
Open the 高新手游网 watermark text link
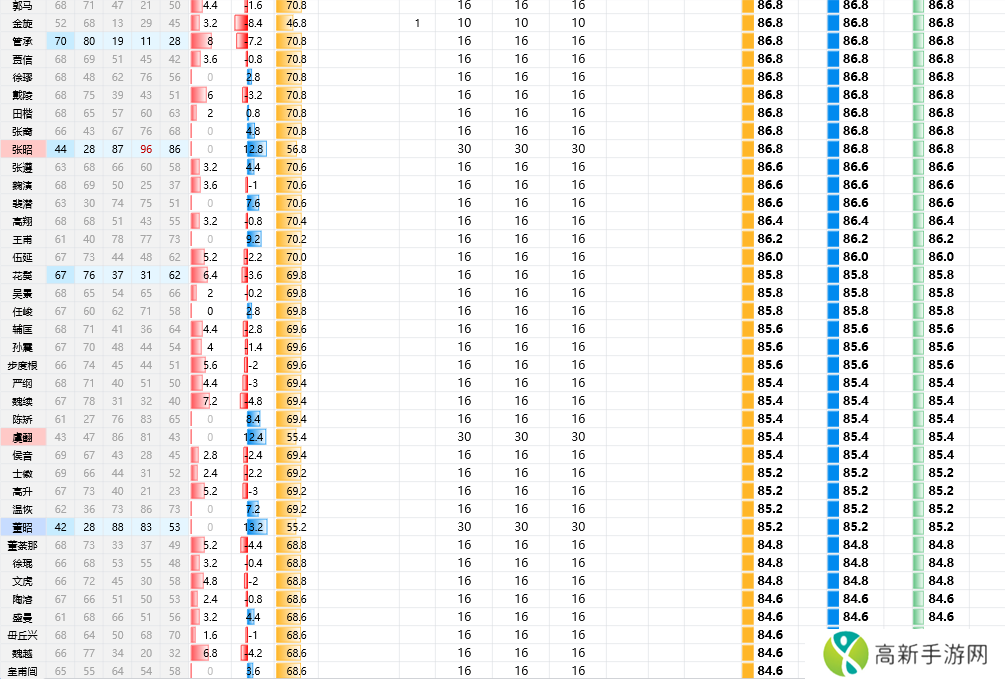coord(930,655)
